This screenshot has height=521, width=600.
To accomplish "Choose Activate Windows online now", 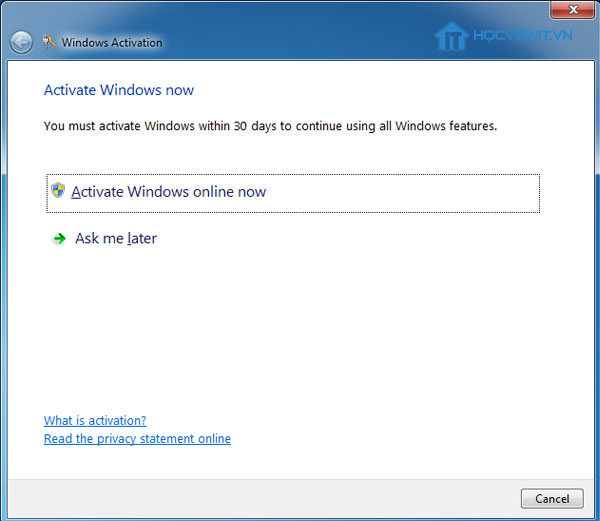I will click(293, 193).
